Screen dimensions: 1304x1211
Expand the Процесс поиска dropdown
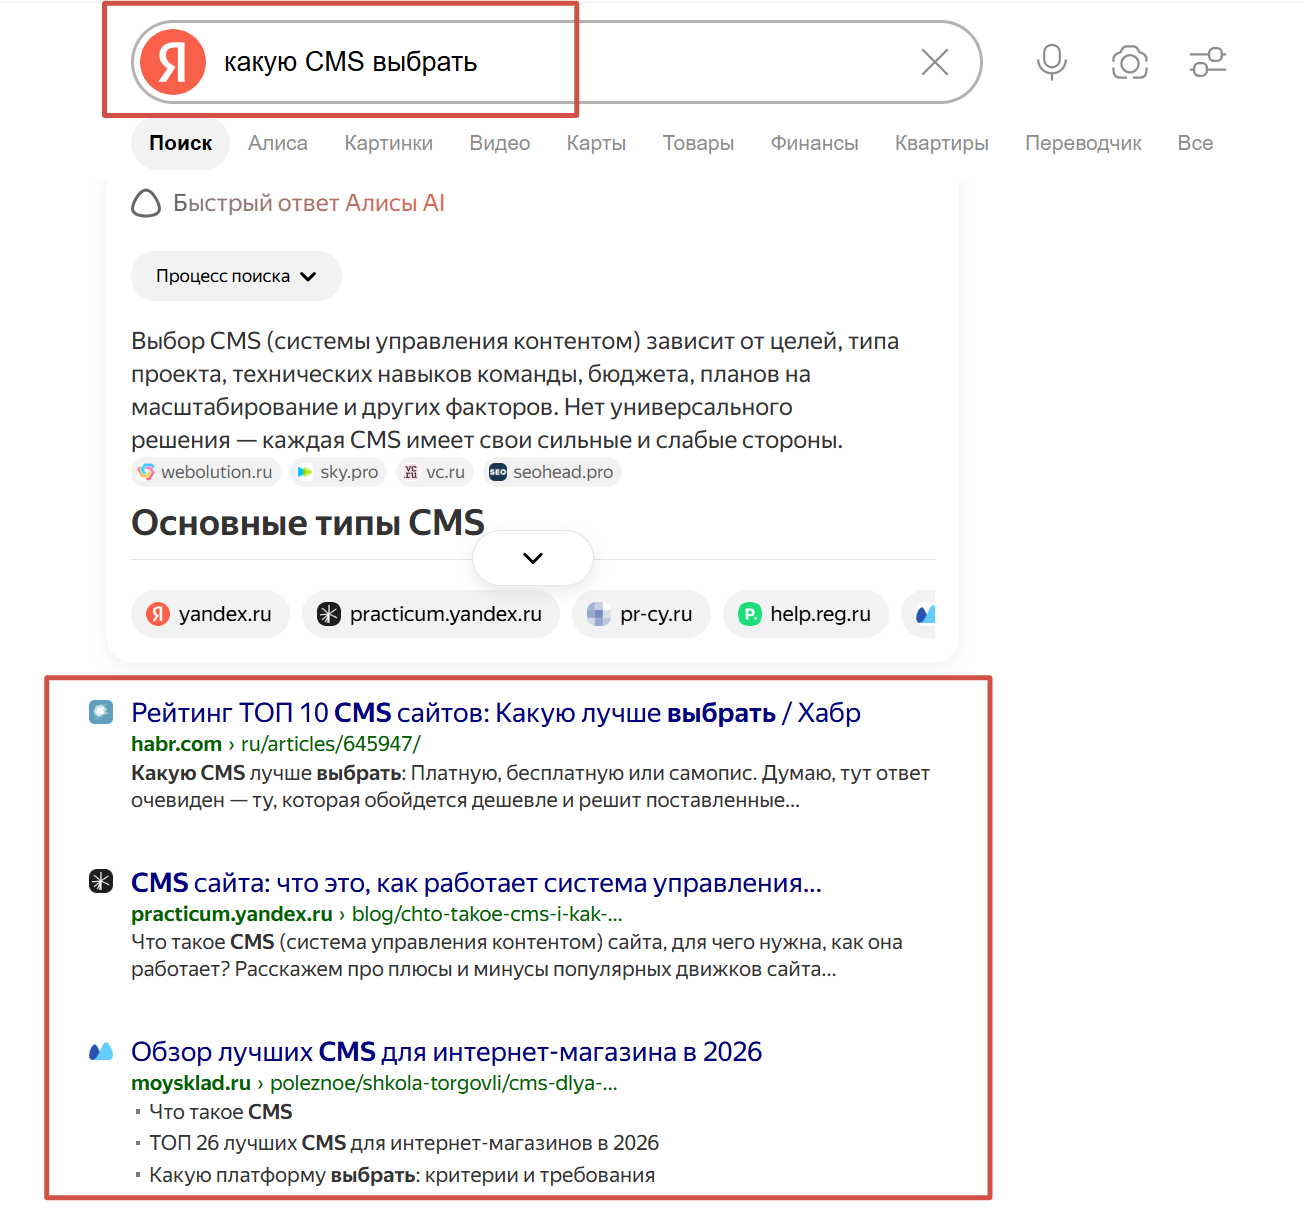[236, 276]
